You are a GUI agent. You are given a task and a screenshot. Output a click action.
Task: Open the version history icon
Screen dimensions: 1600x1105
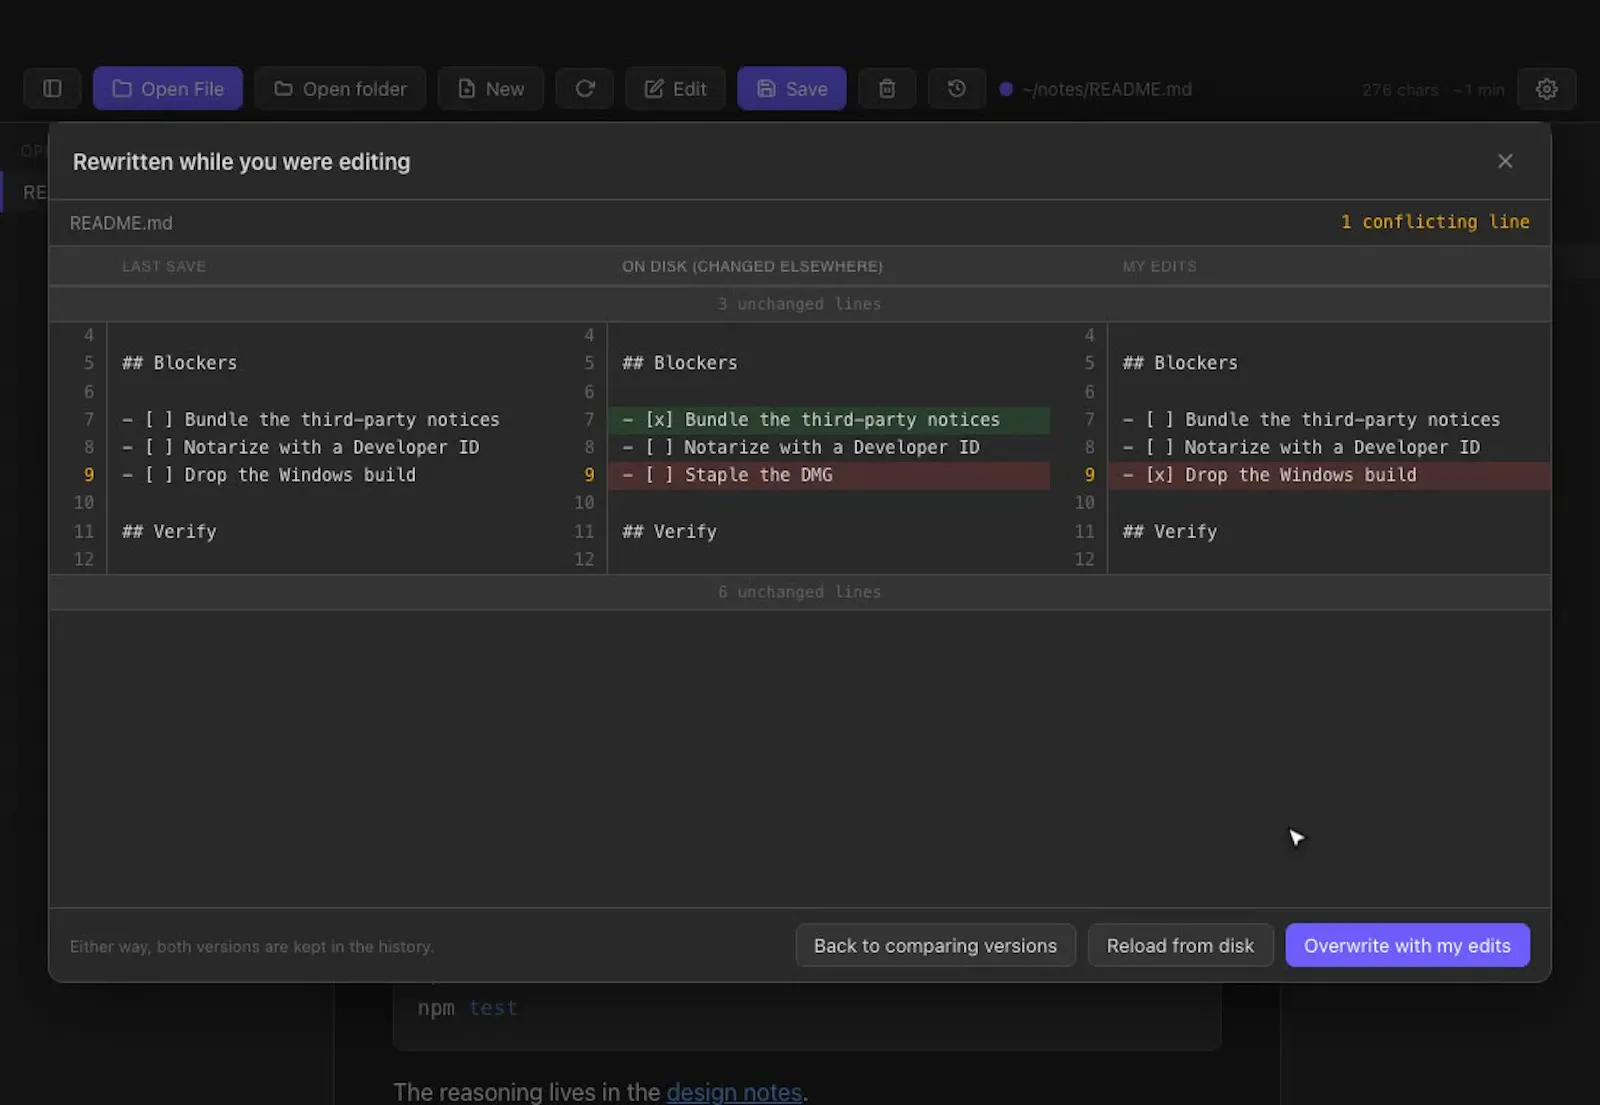[957, 89]
